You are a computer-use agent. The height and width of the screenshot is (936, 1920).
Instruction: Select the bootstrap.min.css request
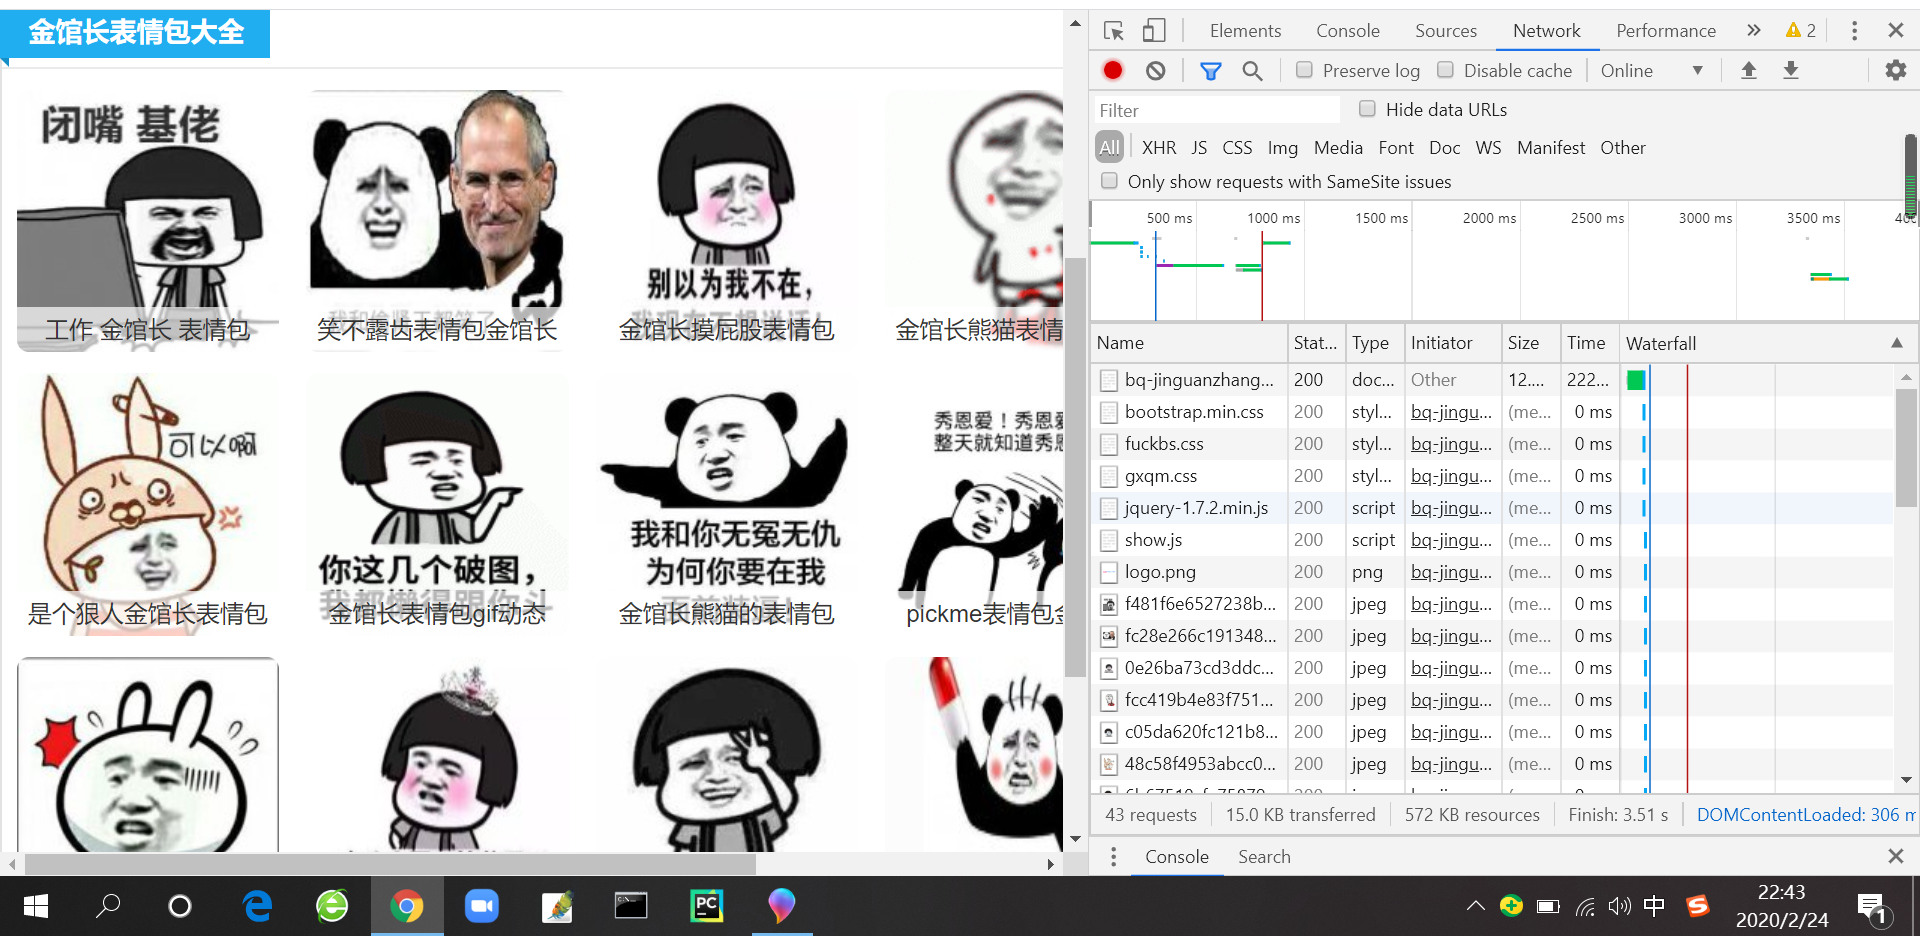point(1194,411)
